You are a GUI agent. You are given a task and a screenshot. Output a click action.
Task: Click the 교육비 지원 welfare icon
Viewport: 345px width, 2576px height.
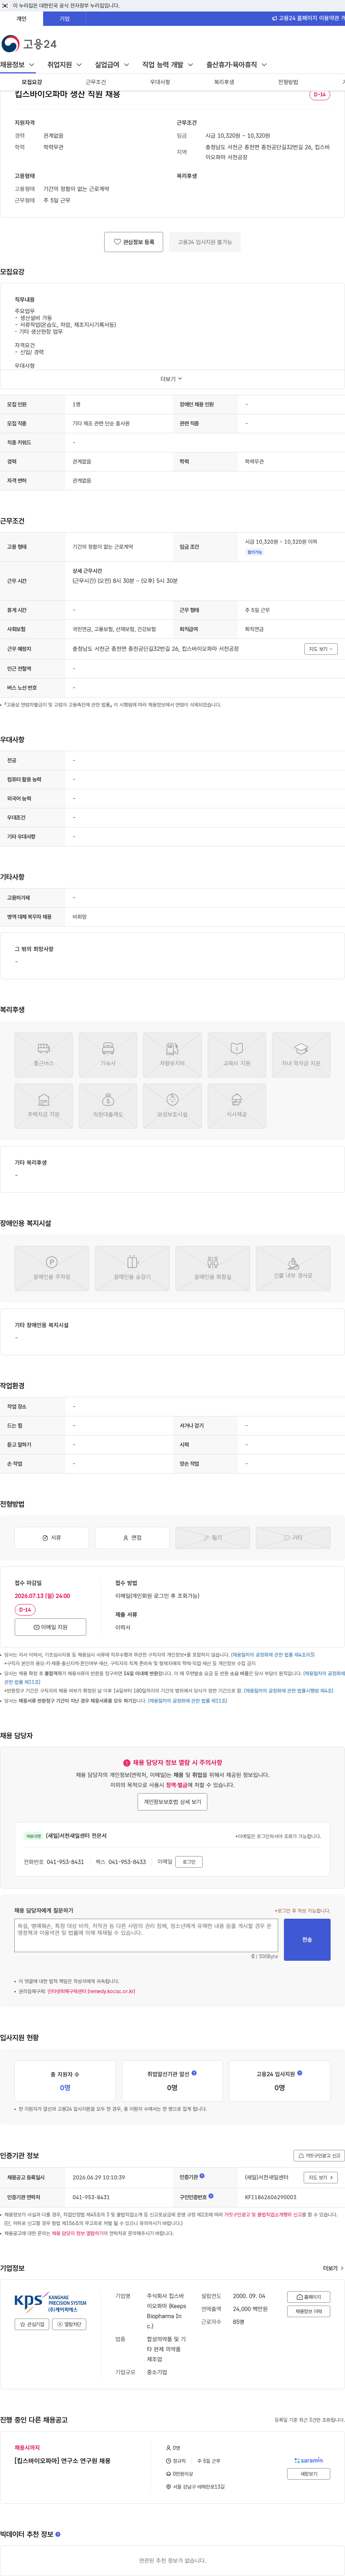[237, 1055]
